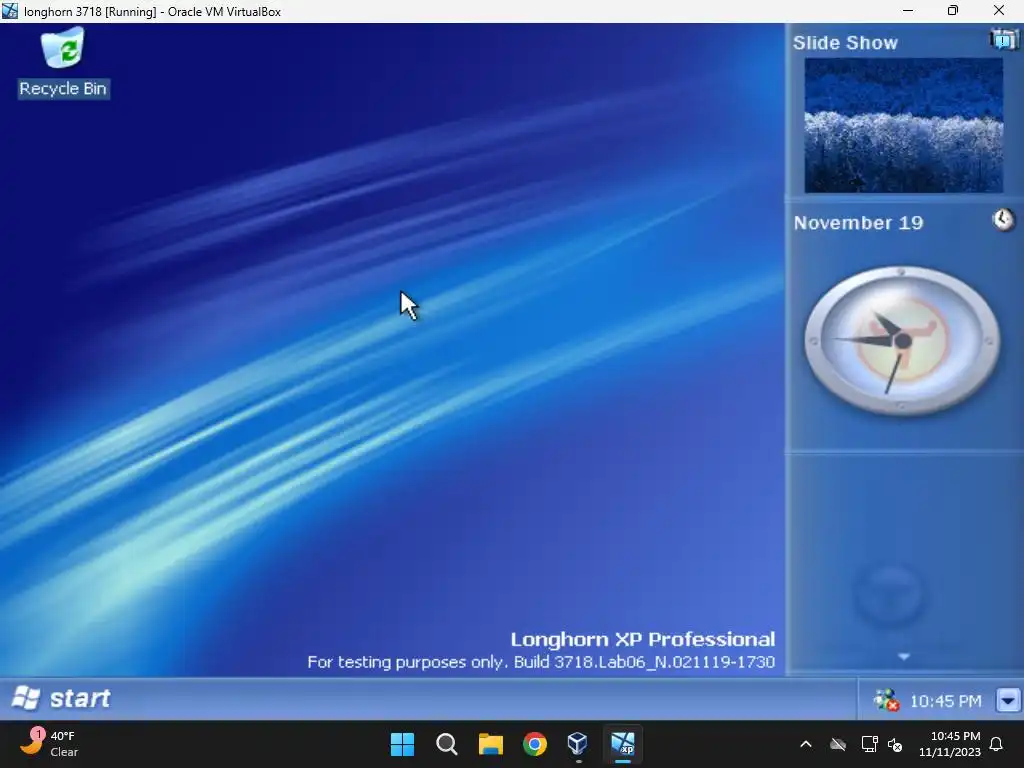Image resolution: width=1024 pixels, height=768 pixels.
Task: Click the Slide Show tile picture icon
Action: (1004, 40)
